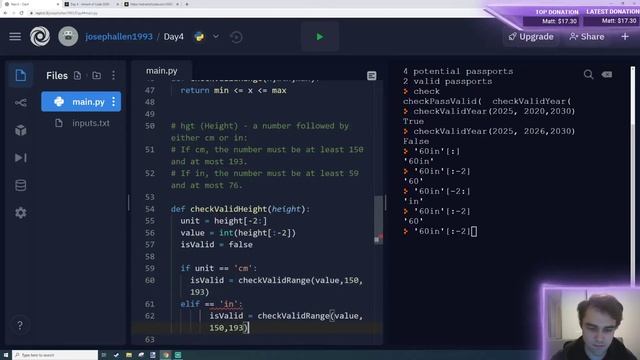Run the program with the green play button
This screenshot has width=640, height=360.
(x=320, y=37)
